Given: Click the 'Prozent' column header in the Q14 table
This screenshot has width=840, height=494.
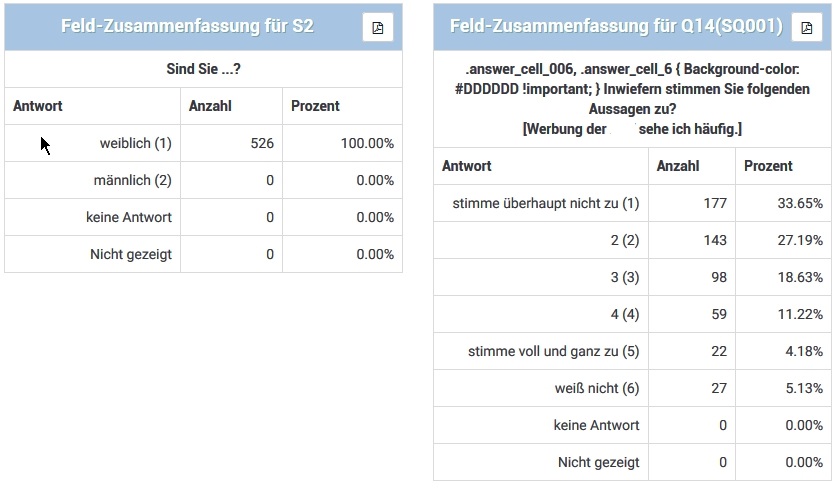Looking at the screenshot, I should point(768,166).
